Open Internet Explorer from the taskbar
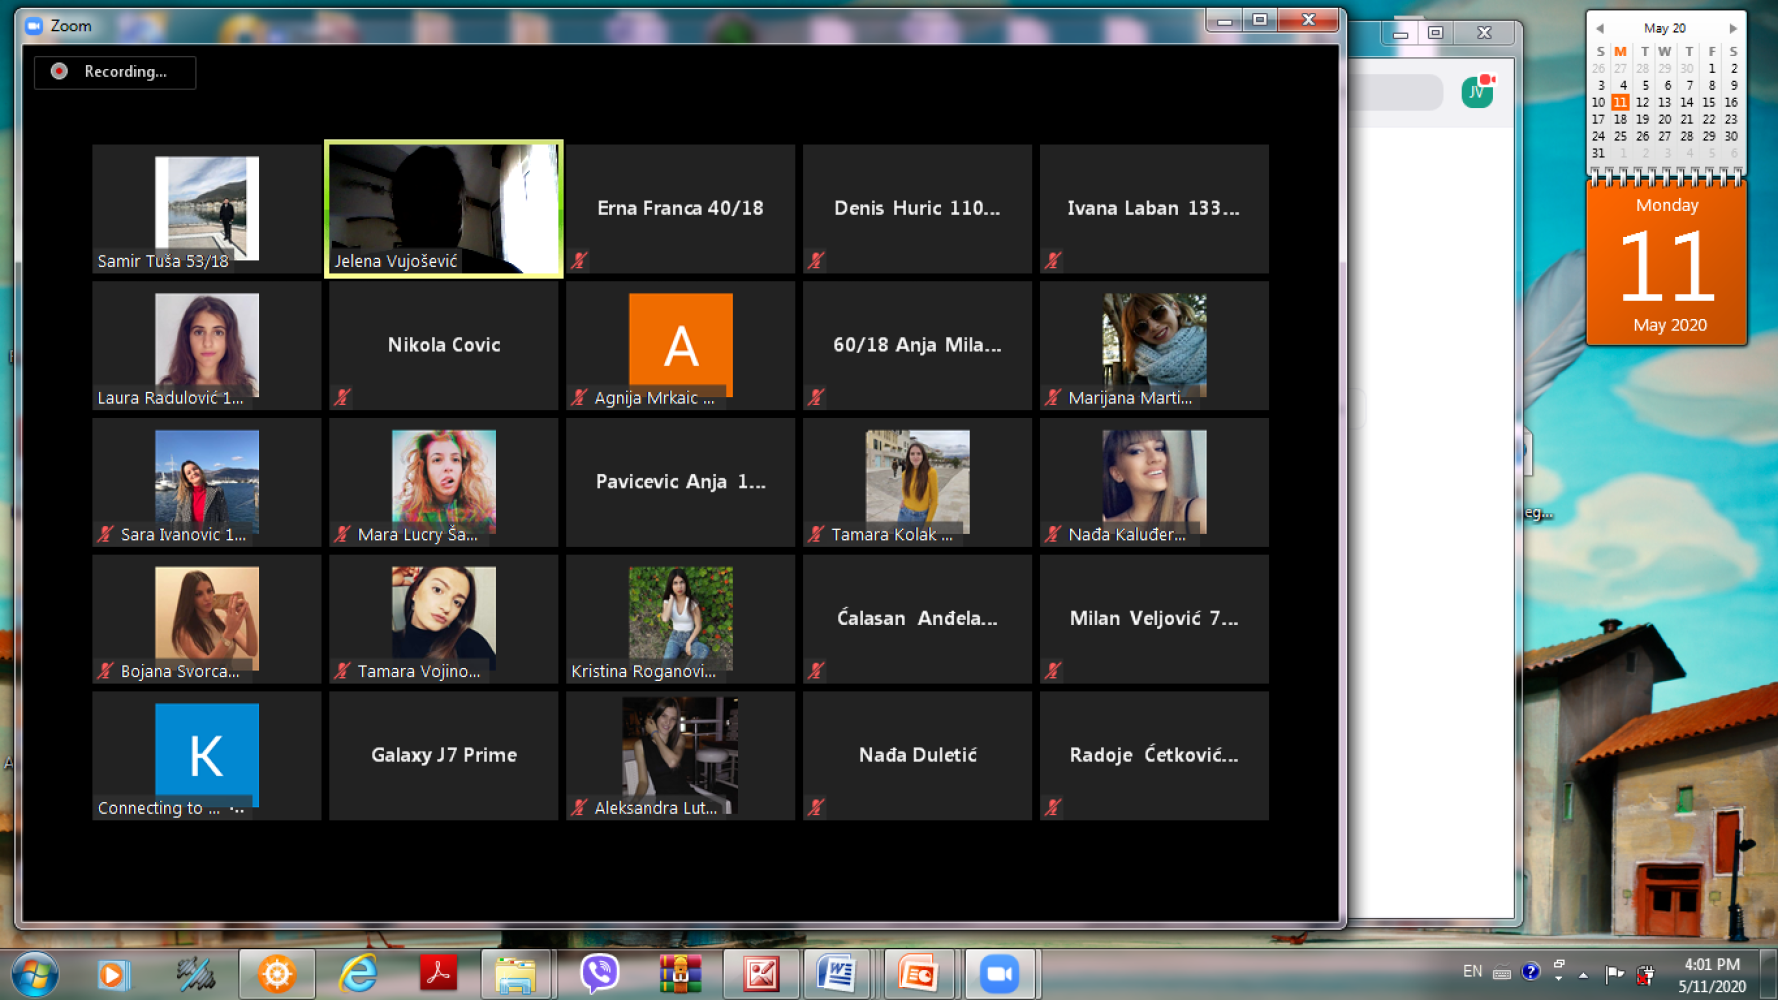This screenshot has height=1000, width=1778. click(x=358, y=974)
